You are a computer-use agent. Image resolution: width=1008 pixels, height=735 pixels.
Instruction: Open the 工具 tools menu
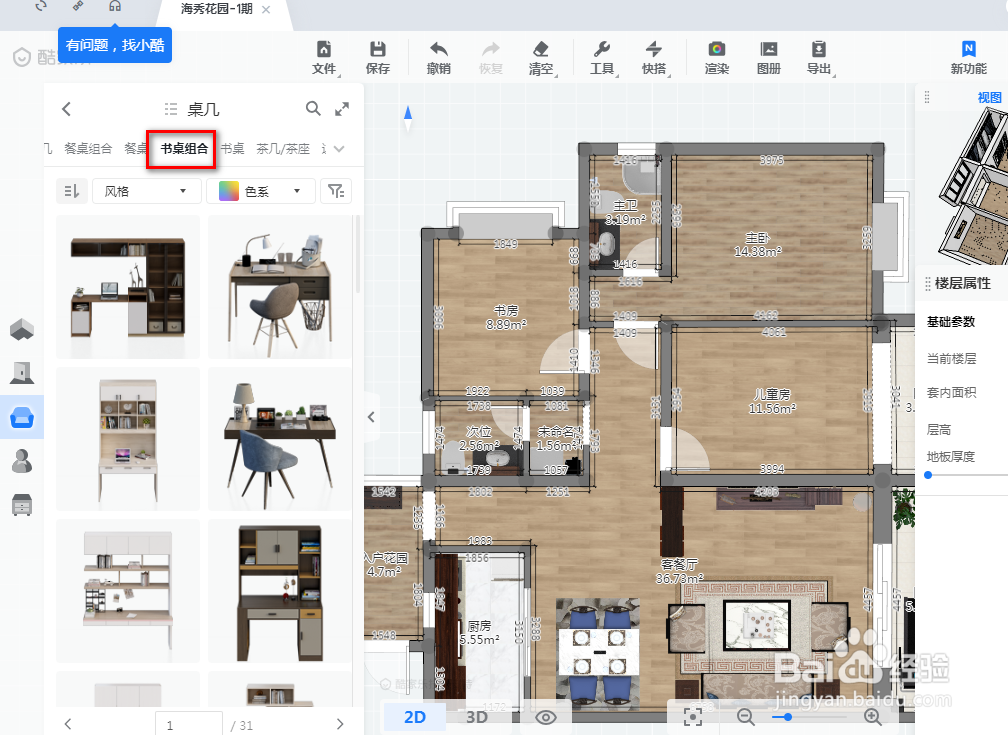(602, 58)
